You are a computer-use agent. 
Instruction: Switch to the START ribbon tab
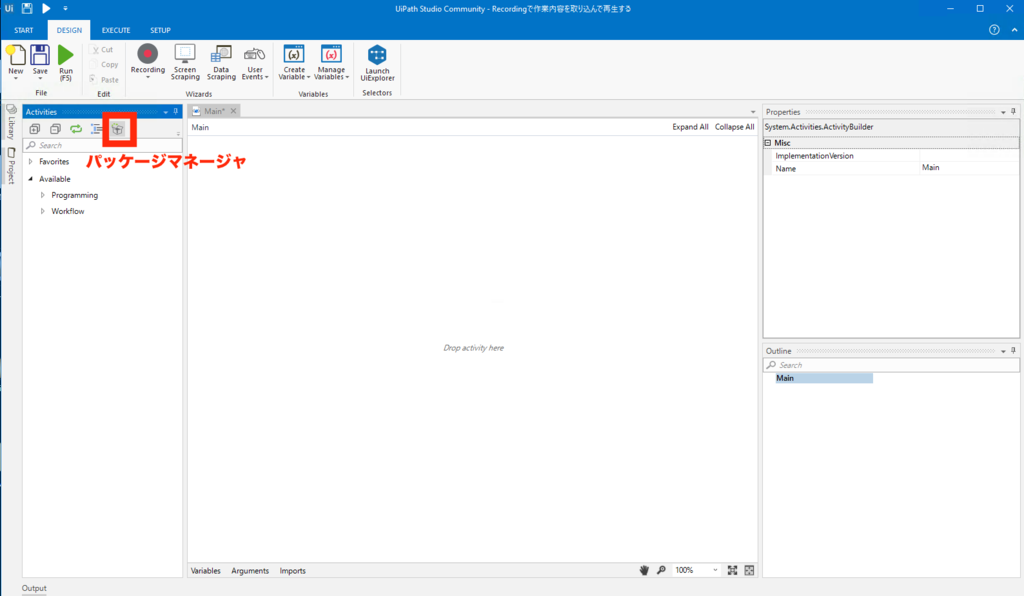[24, 30]
